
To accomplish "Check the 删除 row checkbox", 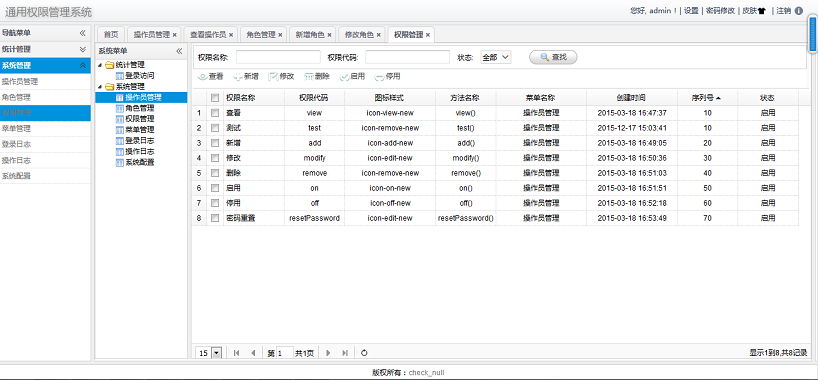I will coord(215,173).
